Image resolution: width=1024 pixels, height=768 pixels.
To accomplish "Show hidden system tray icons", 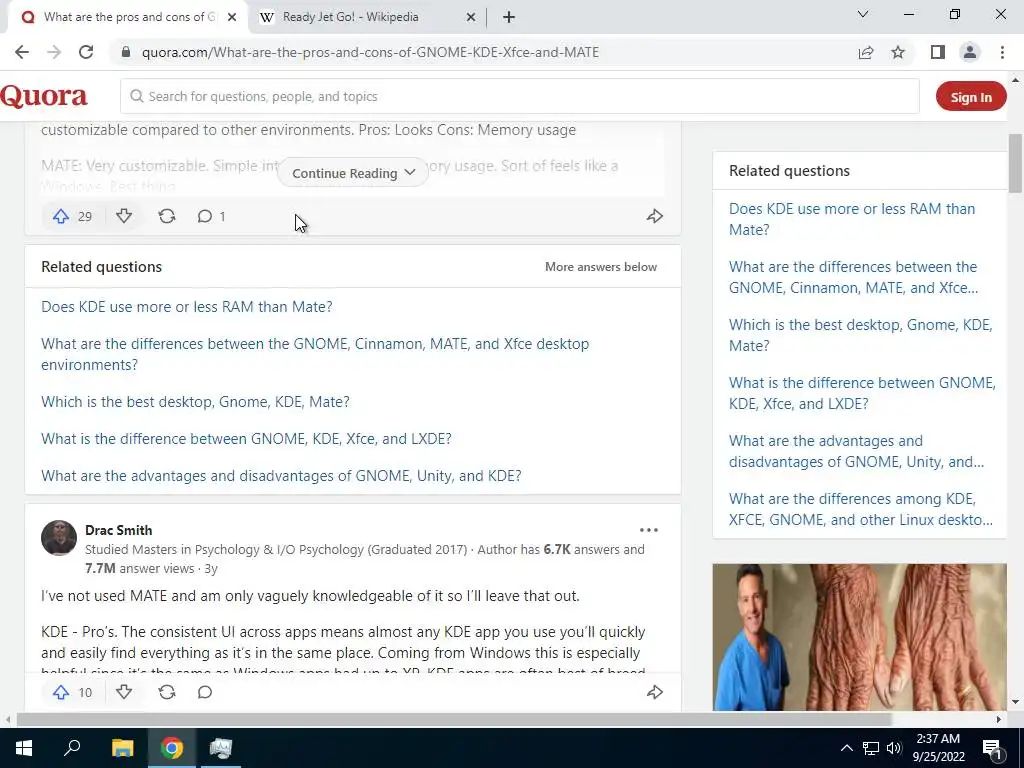I will click(846, 748).
